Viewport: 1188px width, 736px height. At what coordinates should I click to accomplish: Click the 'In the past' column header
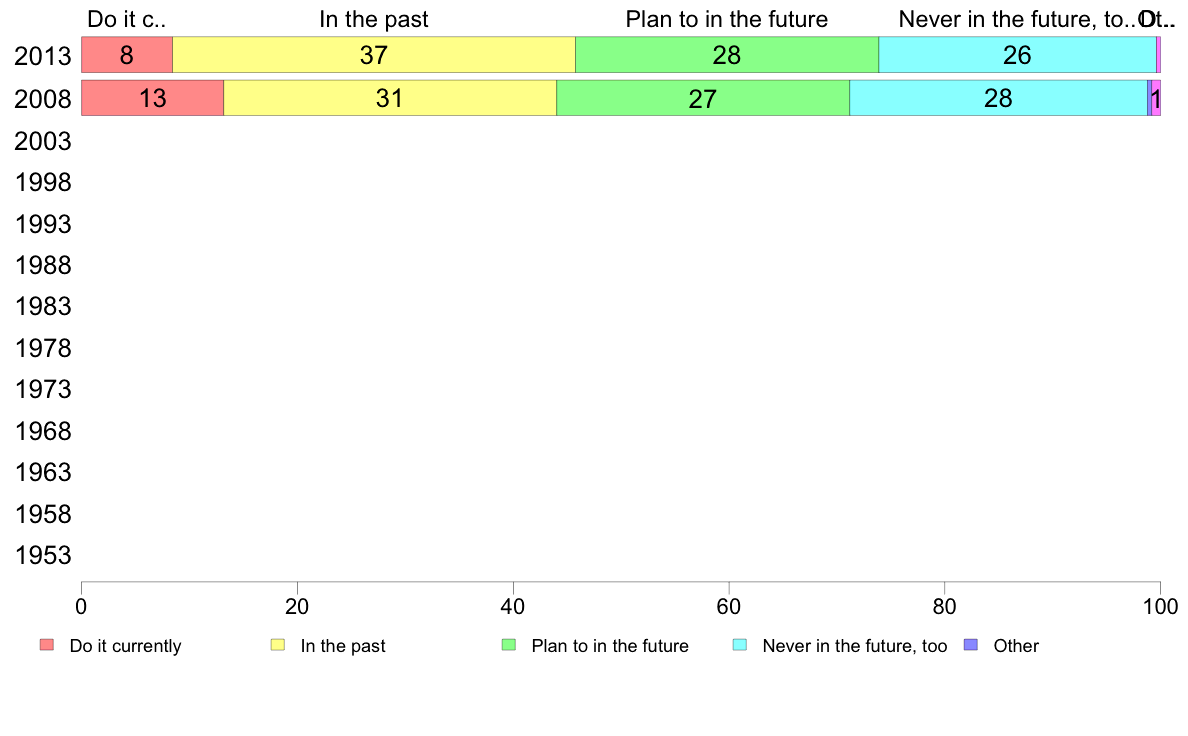374,19
